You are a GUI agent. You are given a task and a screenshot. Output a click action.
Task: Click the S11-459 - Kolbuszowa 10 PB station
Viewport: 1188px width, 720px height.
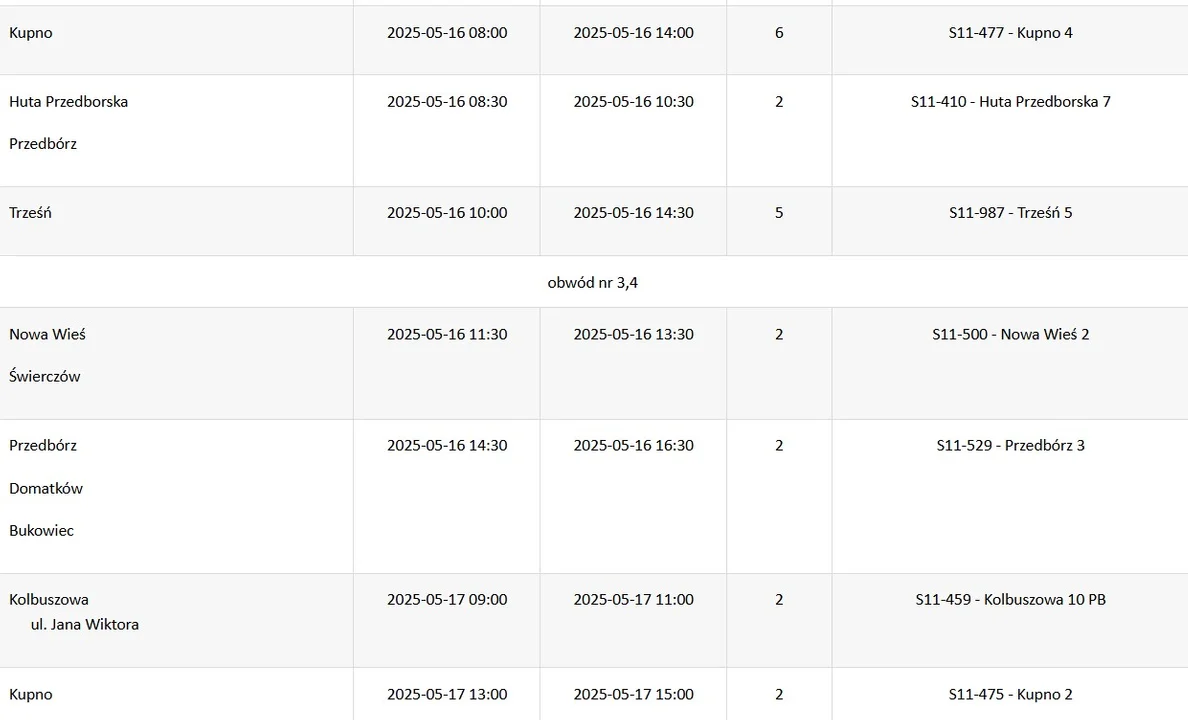pos(1010,599)
